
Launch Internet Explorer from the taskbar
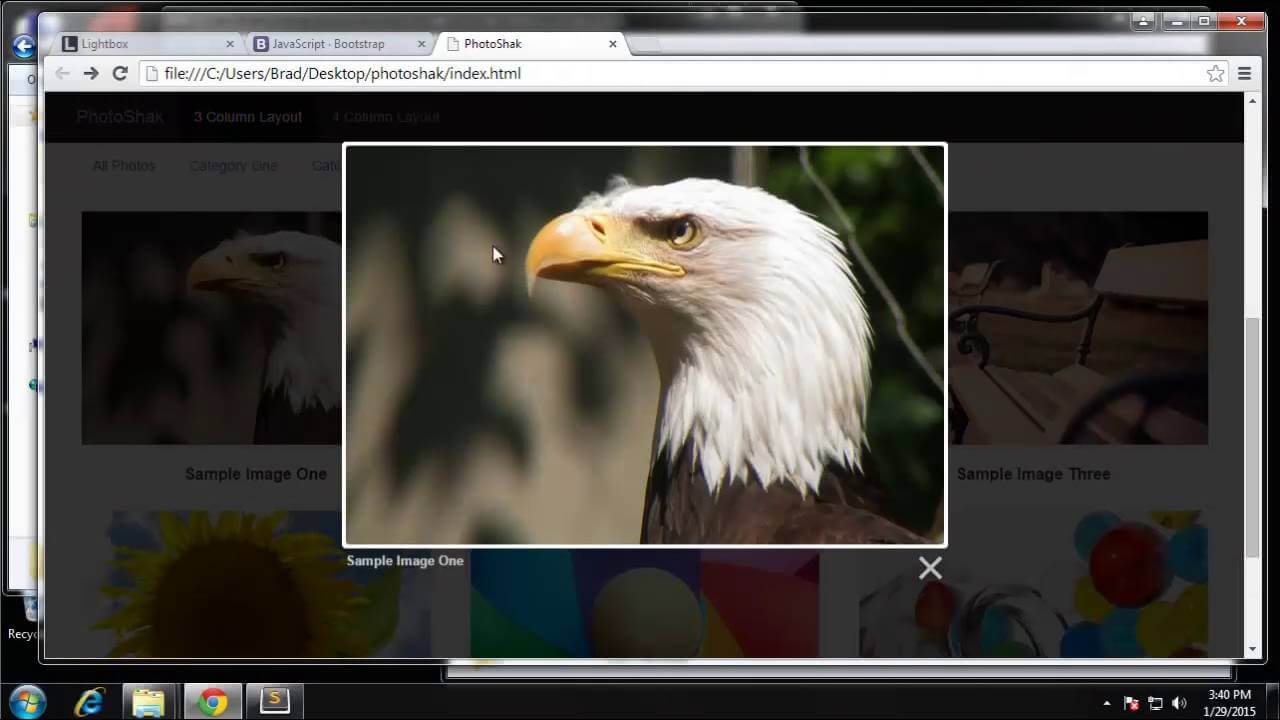(90, 702)
